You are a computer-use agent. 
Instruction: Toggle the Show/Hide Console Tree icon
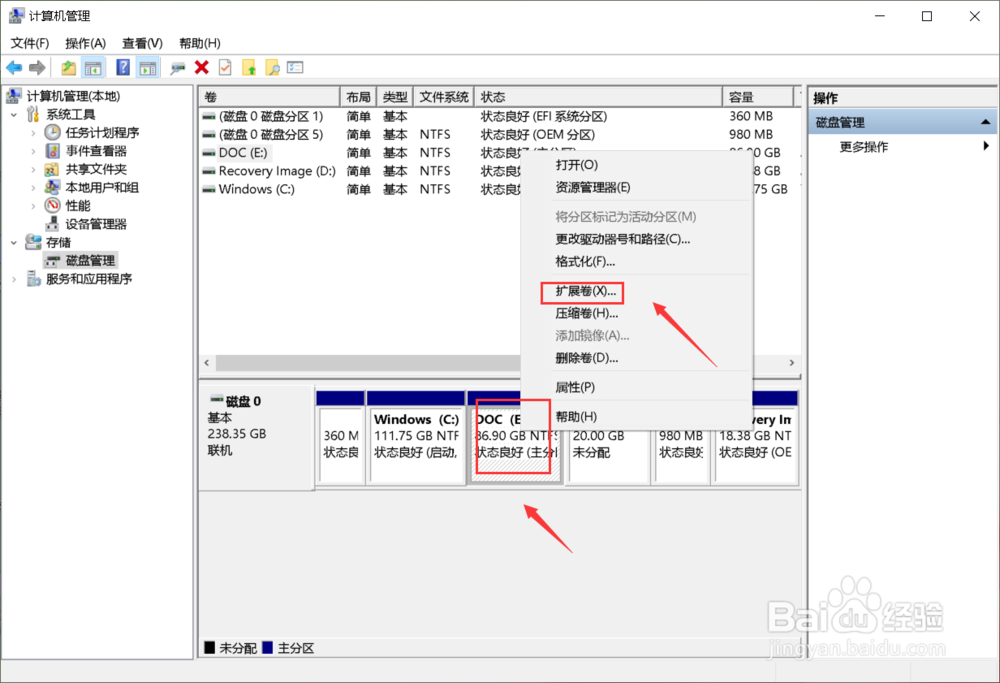click(x=93, y=68)
